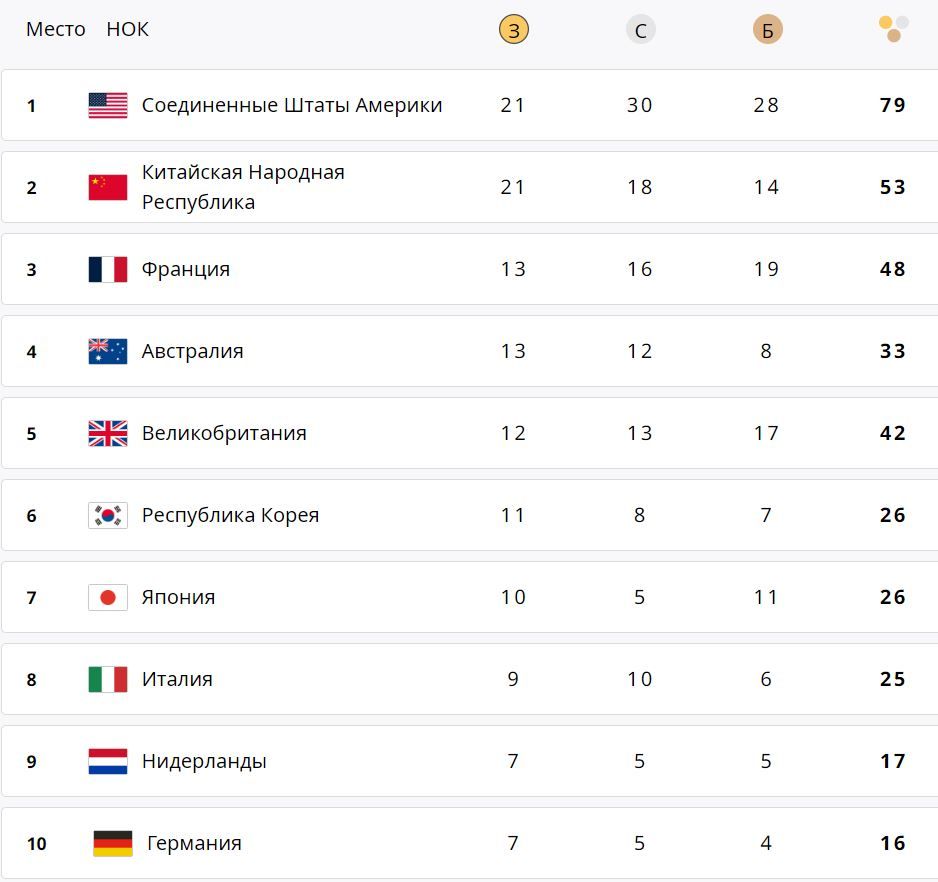Image resolution: width=938 pixels, height=882 pixels.
Task: Click Italy's gold medal count of 9
Action: tap(513, 678)
